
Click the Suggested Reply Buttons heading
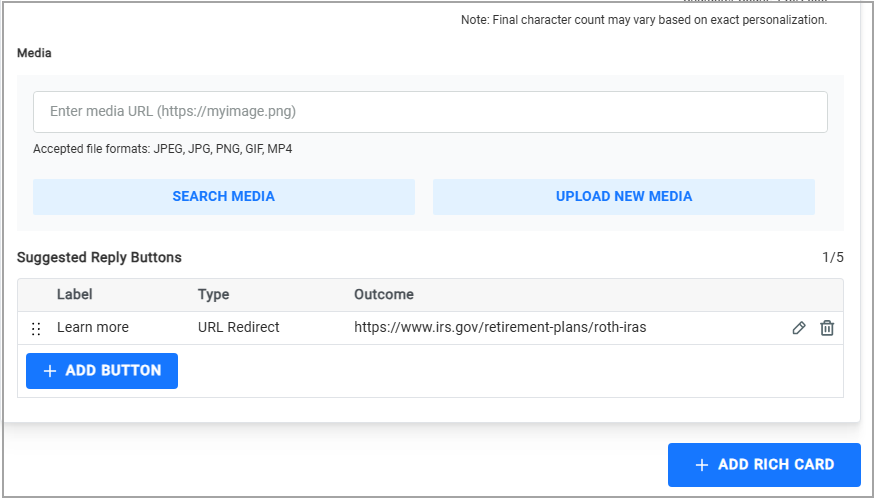tap(99, 258)
